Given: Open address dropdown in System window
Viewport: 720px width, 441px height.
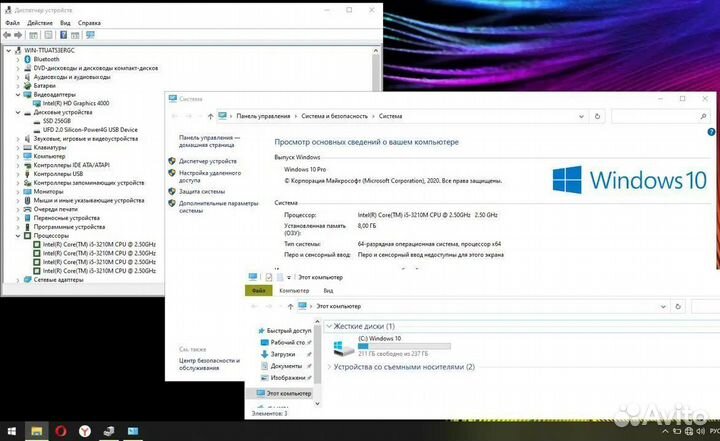Looking at the screenshot, I should (581, 117).
